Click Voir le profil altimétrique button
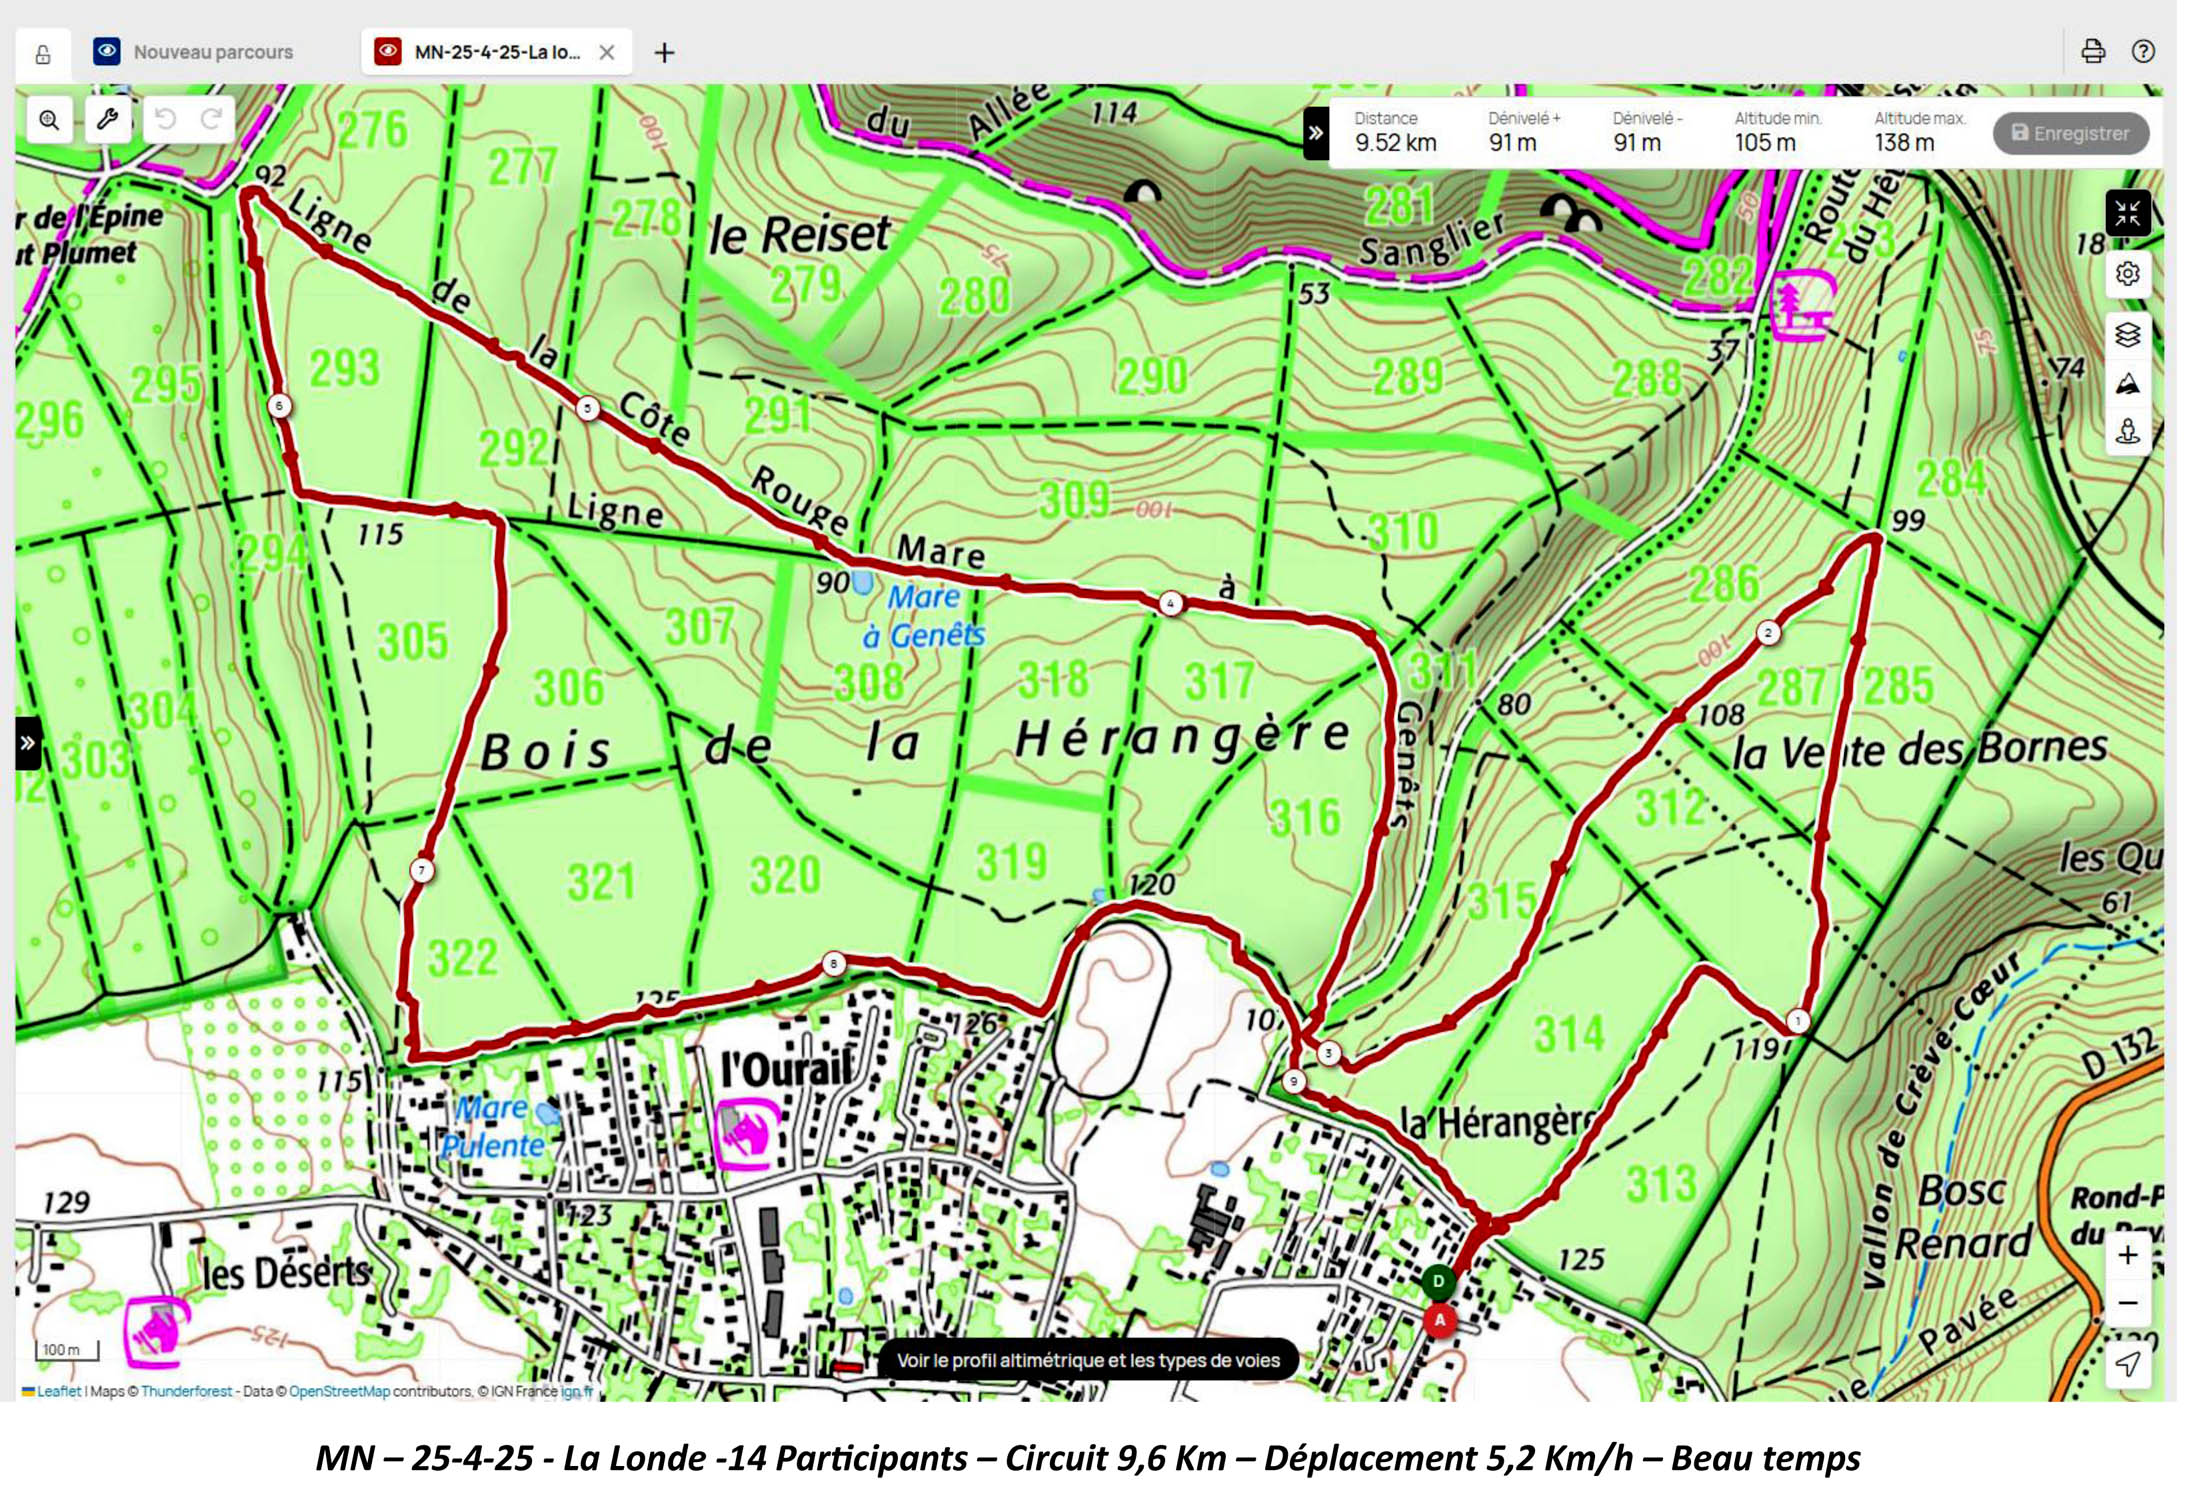Image resolution: width=2189 pixels, height=1490 pixels. coord(1088,1360)
